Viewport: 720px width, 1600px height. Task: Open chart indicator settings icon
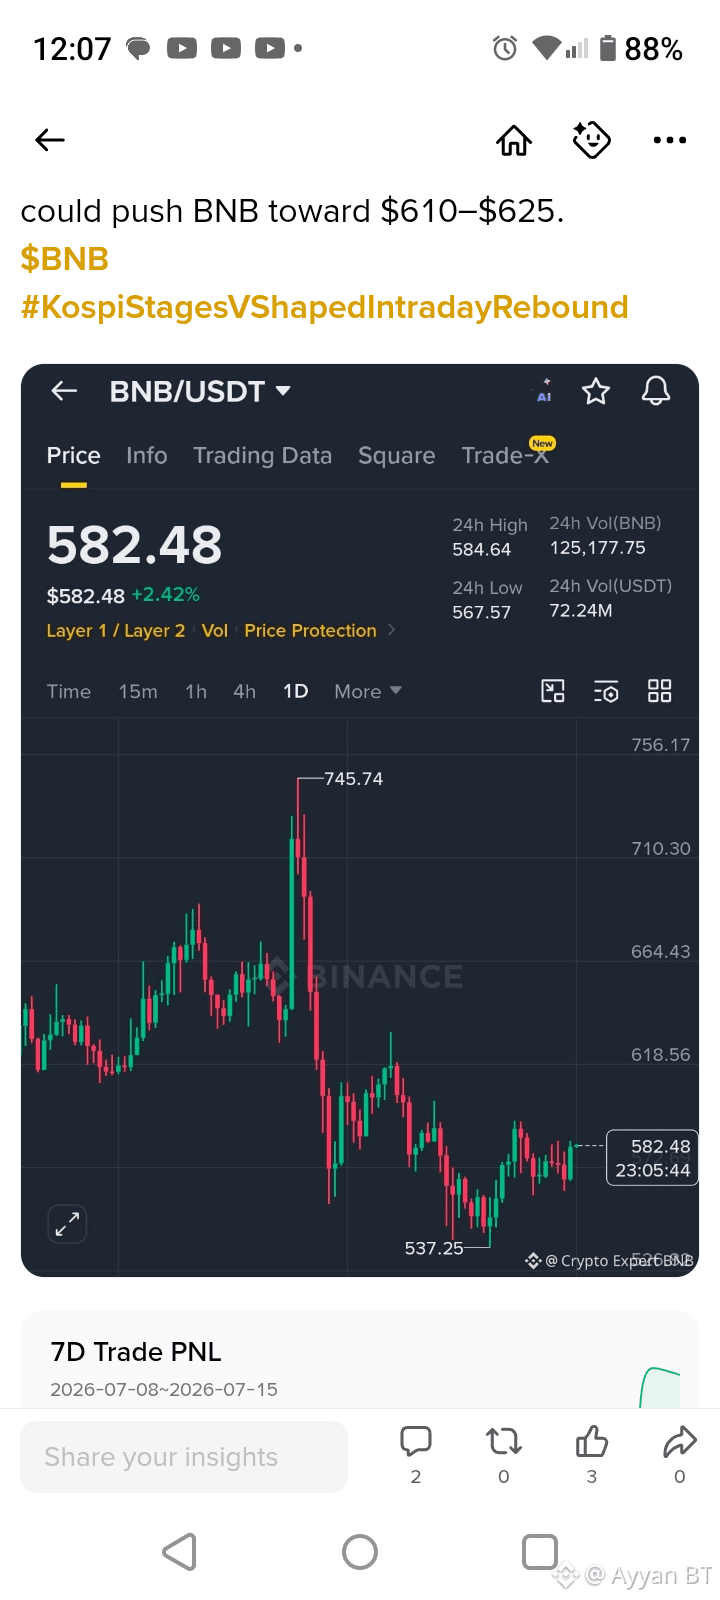tap(606, 691)
